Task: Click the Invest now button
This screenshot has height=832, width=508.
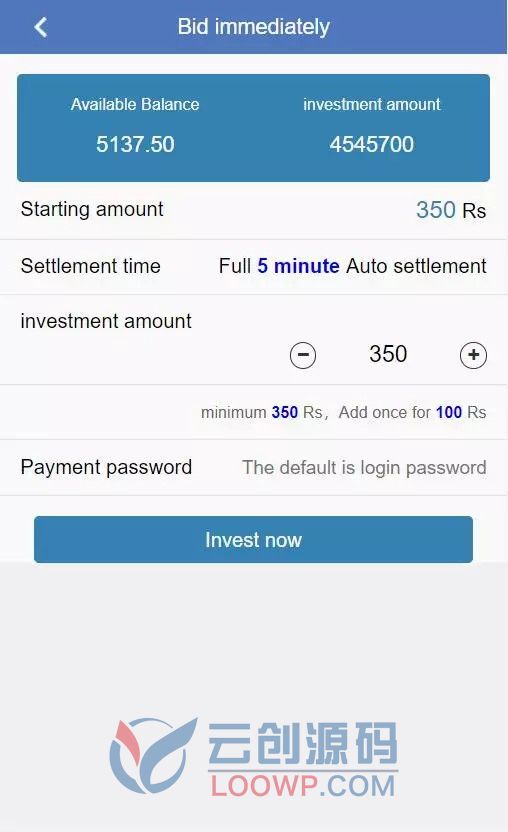Action: pos(253,540)
